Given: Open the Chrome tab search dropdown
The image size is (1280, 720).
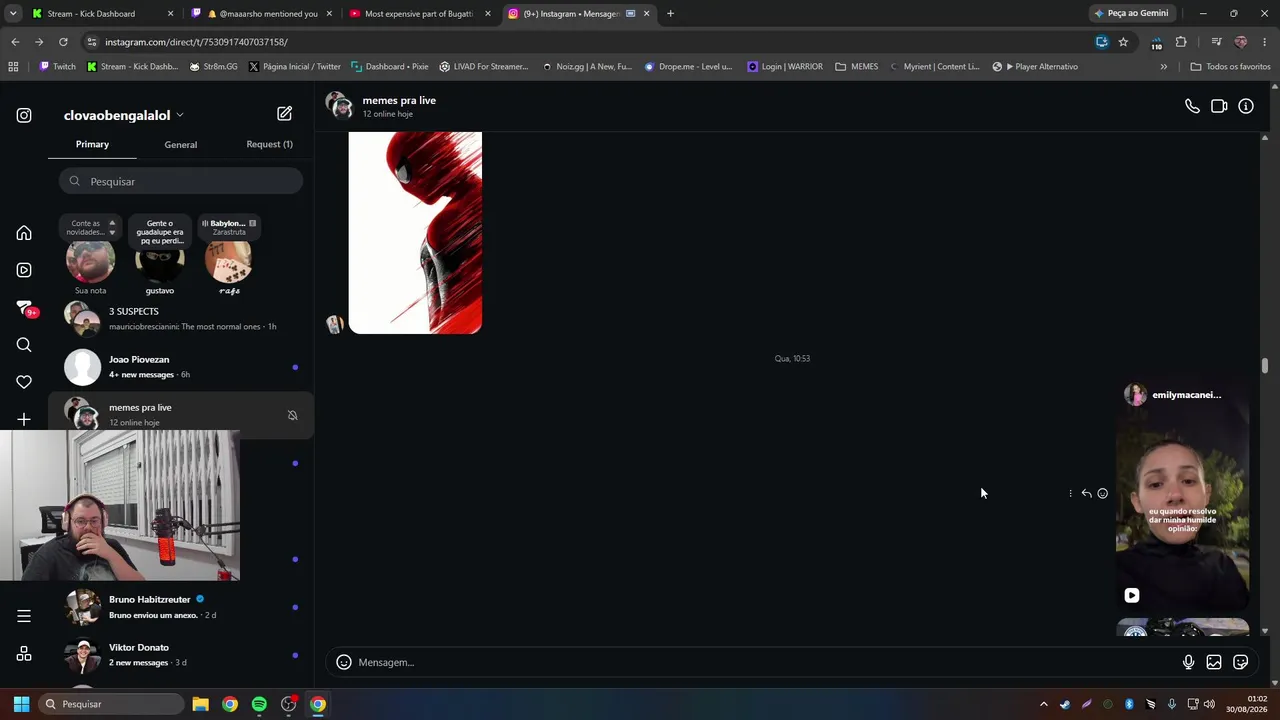Looking at the screenshot, I should click(13, 14).
